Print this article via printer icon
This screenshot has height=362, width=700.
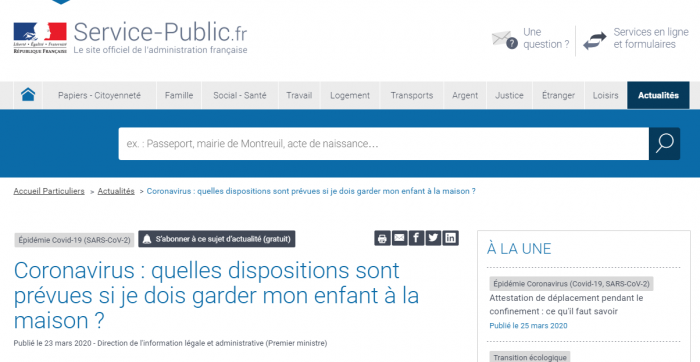(x=382, y=238)
